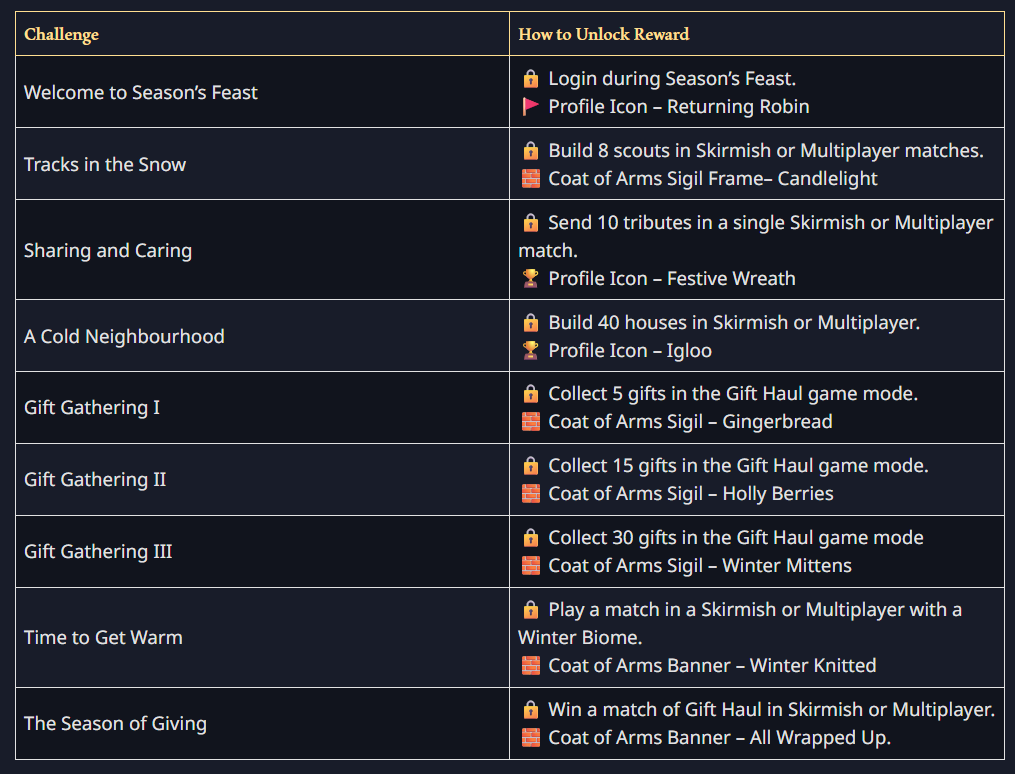Select the Tracks in the Snow challenge name
Viewport: 1015px width, 774px height.
[105, 164]
